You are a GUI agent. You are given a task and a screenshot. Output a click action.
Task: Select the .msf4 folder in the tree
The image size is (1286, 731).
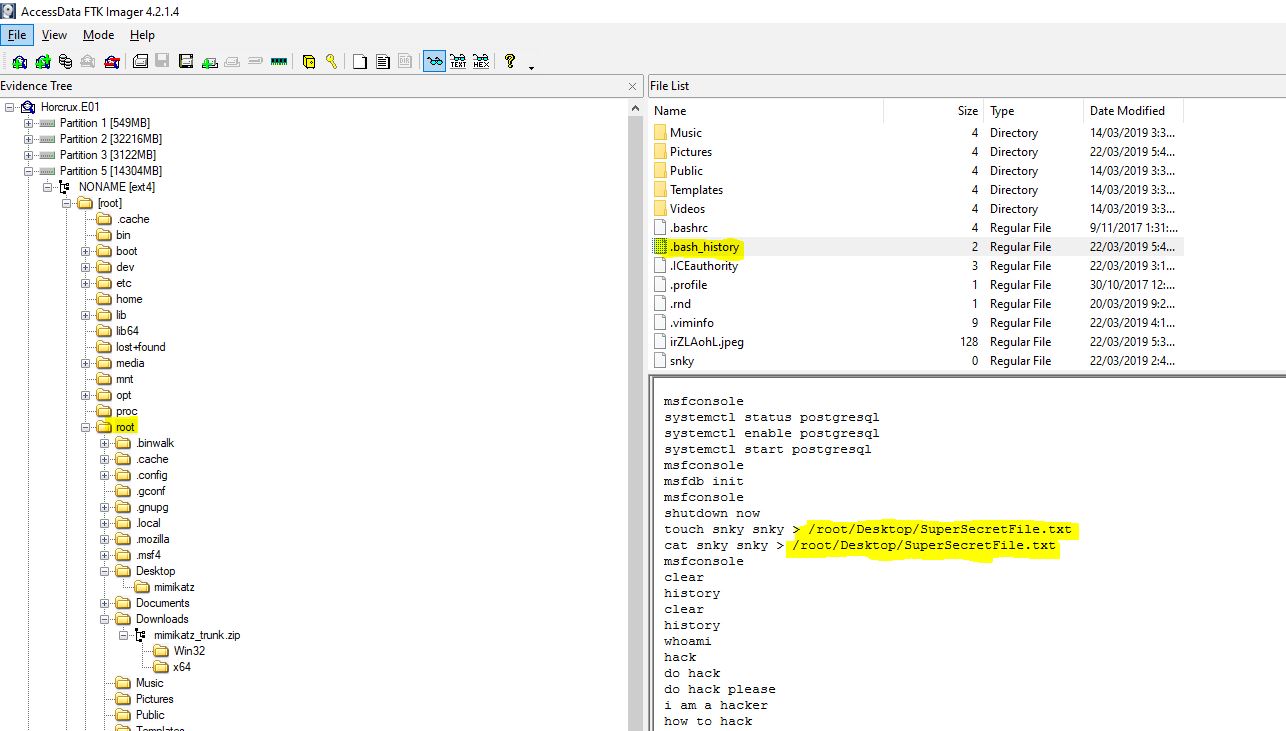[148, 555]
